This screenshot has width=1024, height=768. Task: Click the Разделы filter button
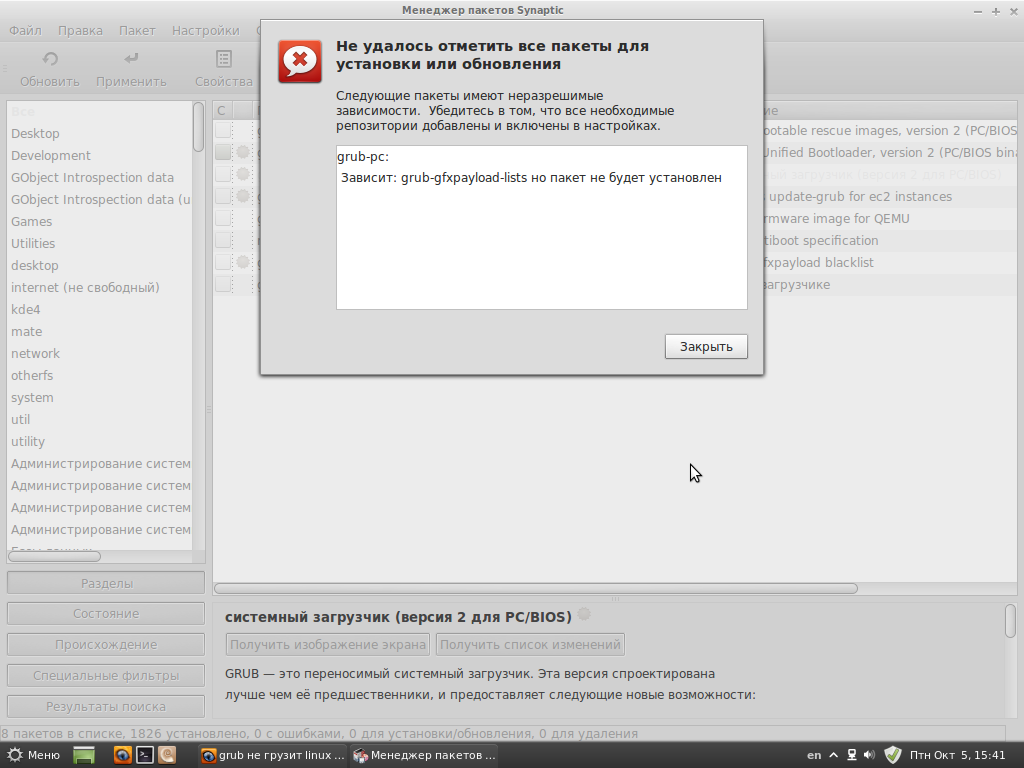[106, 583]
